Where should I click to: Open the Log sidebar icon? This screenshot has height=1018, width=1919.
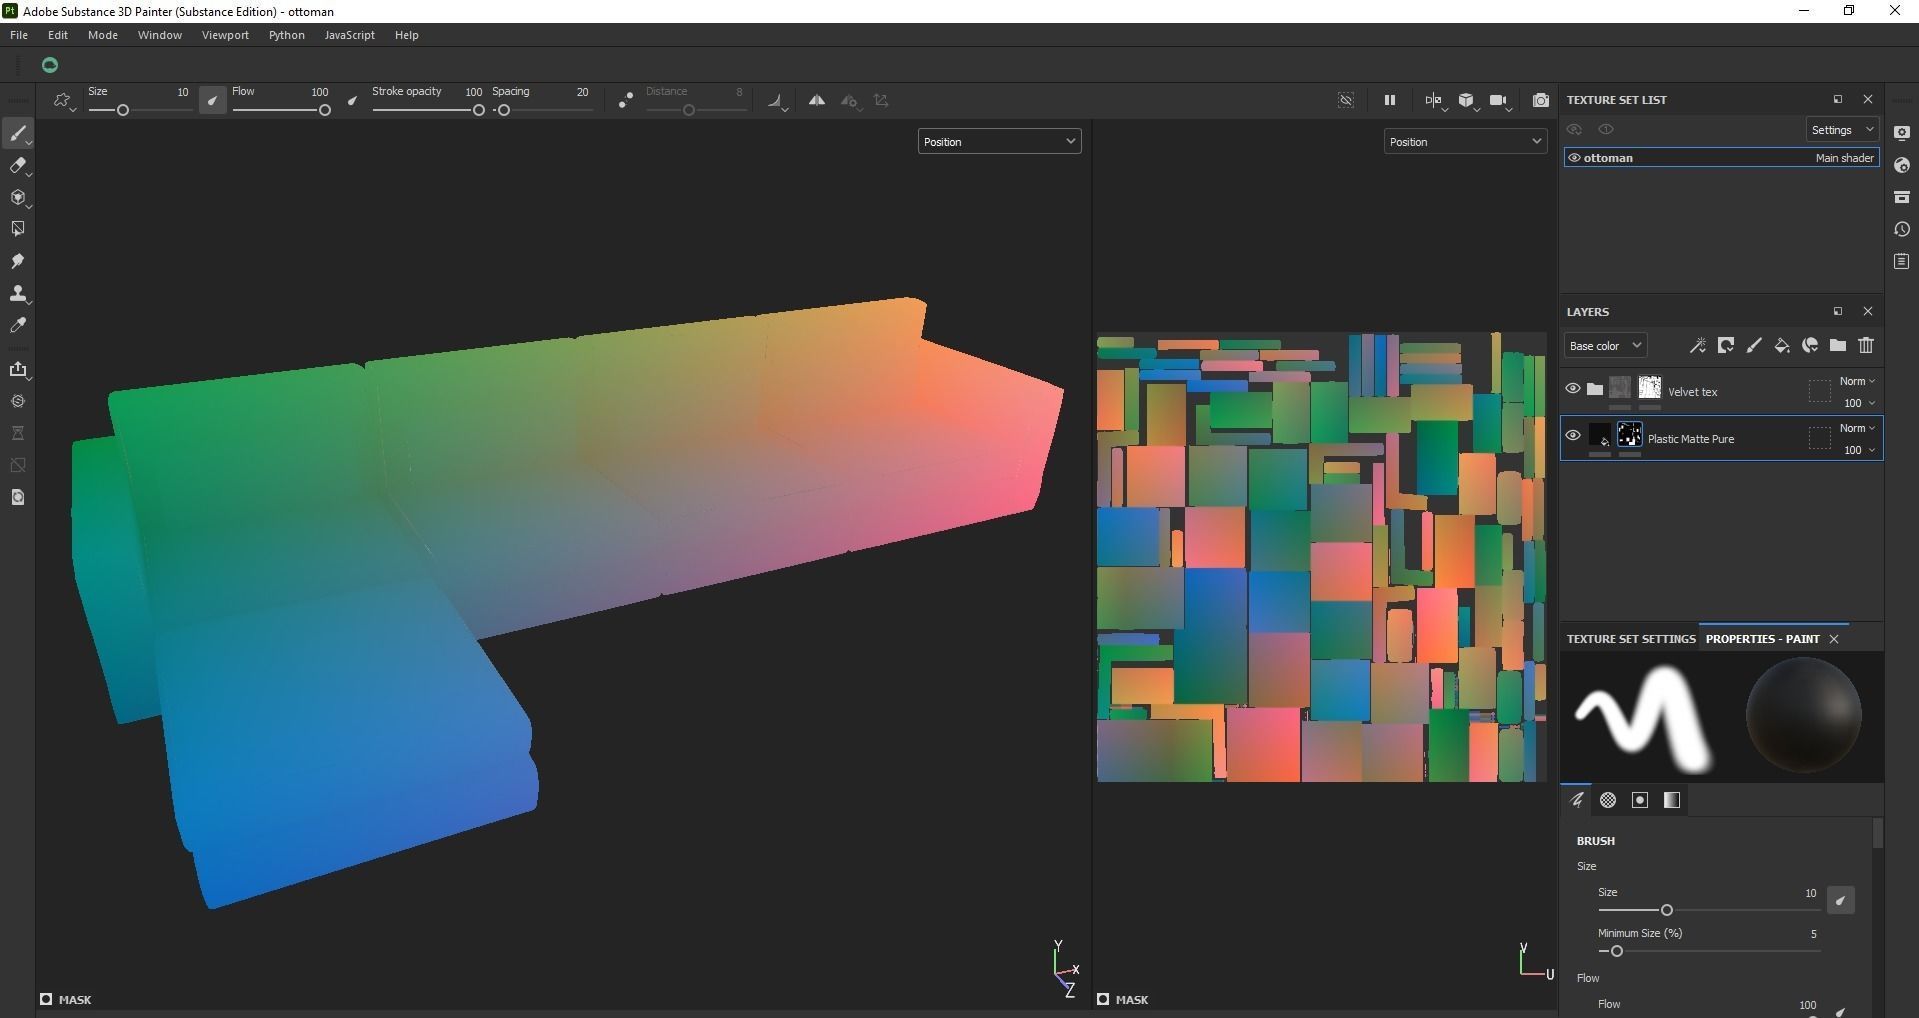[1902, 261]
